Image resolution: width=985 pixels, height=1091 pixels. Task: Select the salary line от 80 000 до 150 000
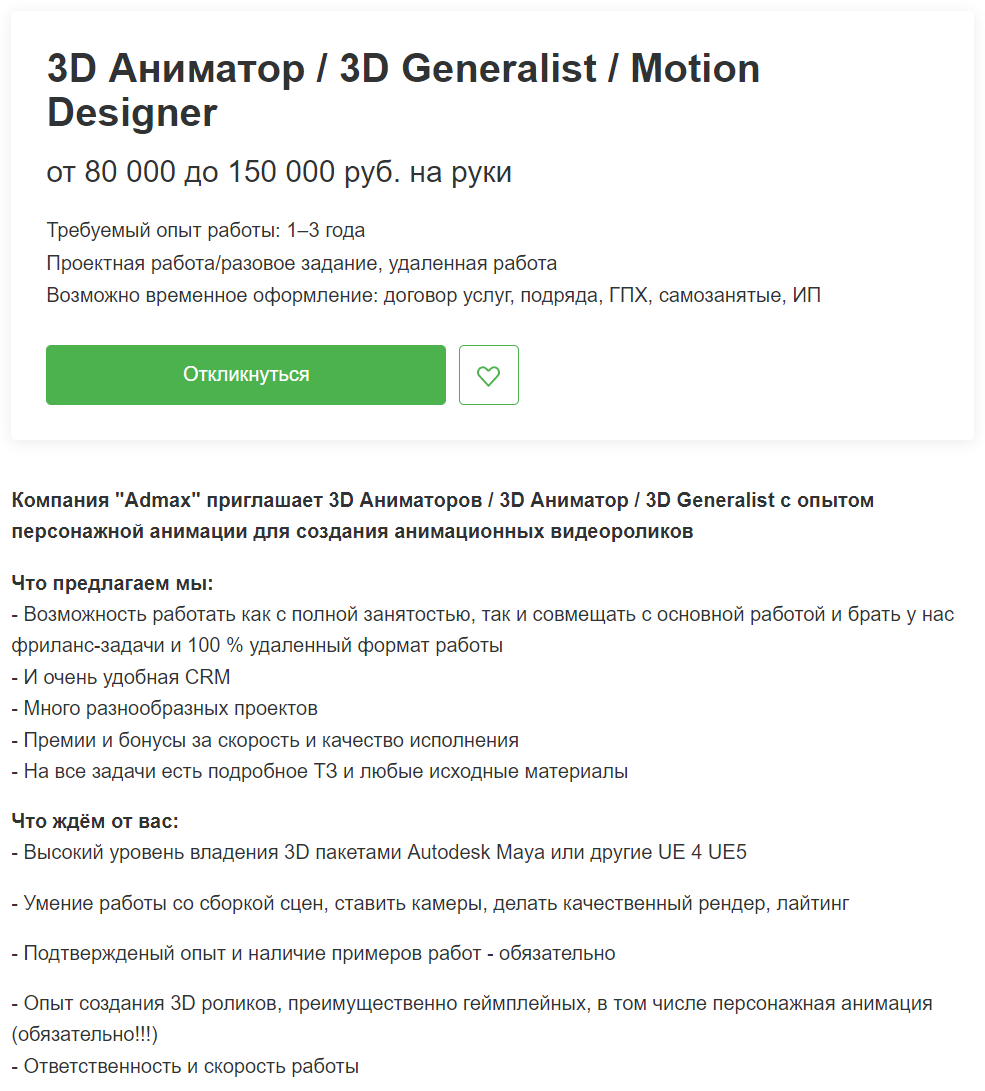point(279,171)
